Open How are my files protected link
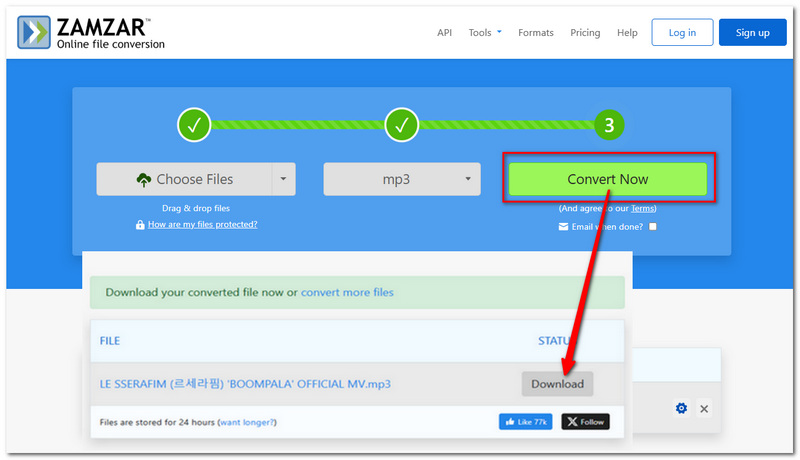Image resolution: width=800 pixels, height=460 pixels. [x=203, y=224]
